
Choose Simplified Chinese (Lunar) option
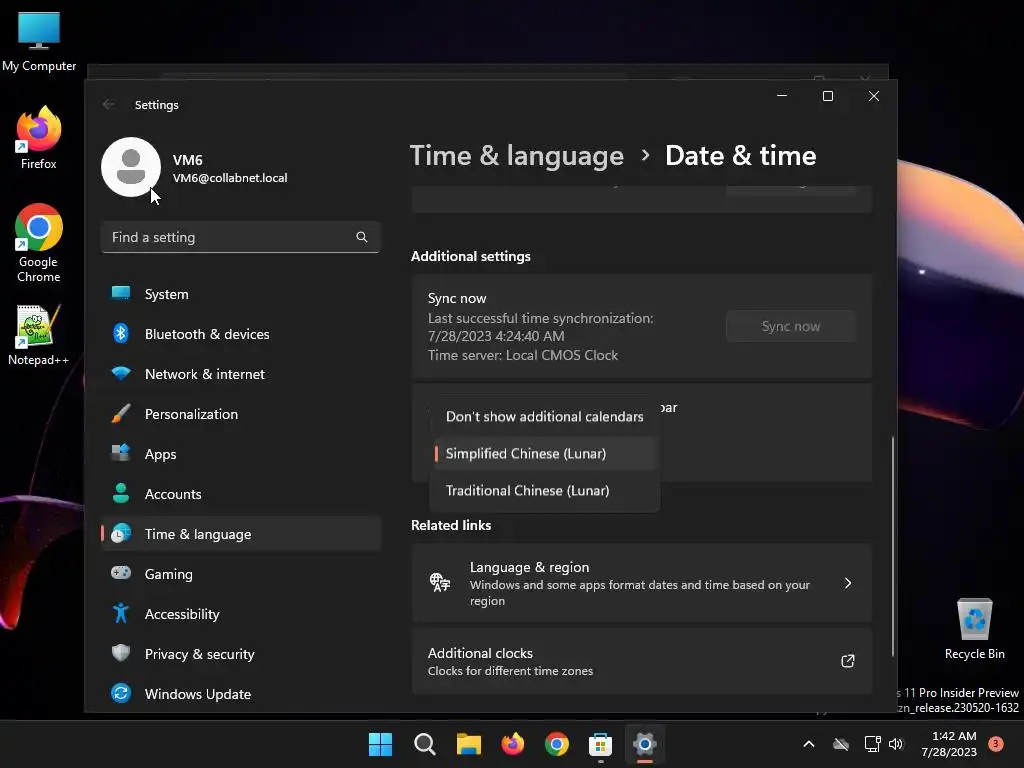click(x=545, y=453)
